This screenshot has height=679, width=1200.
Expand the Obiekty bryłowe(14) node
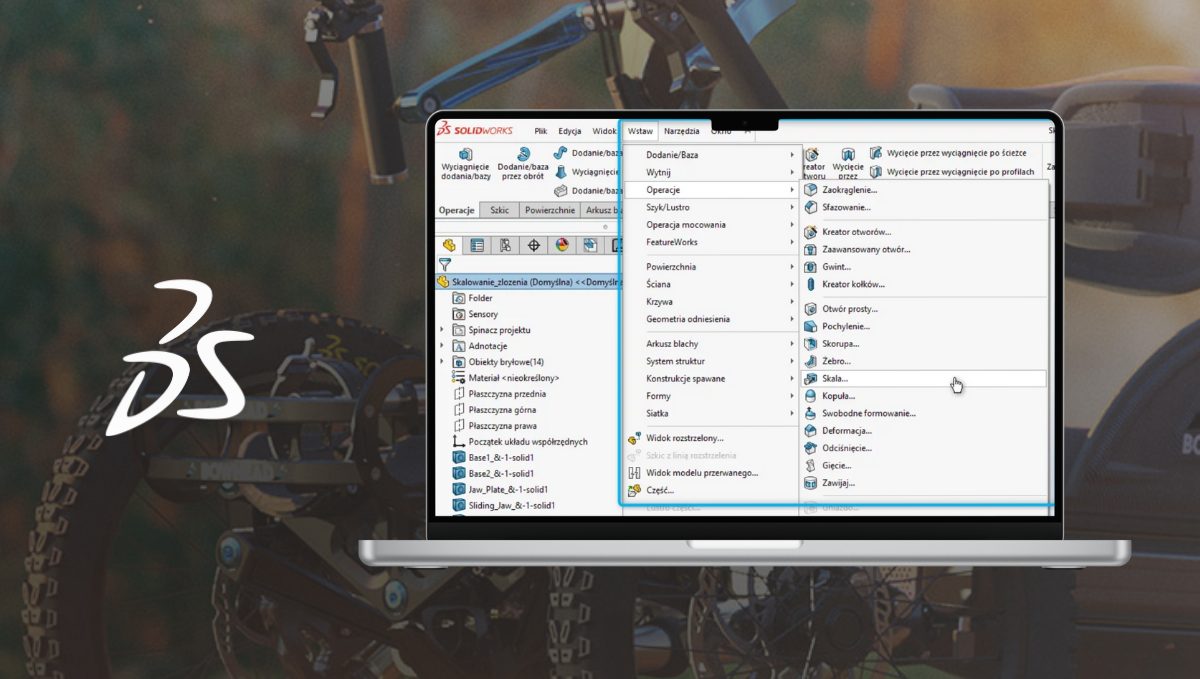point(443,362)
